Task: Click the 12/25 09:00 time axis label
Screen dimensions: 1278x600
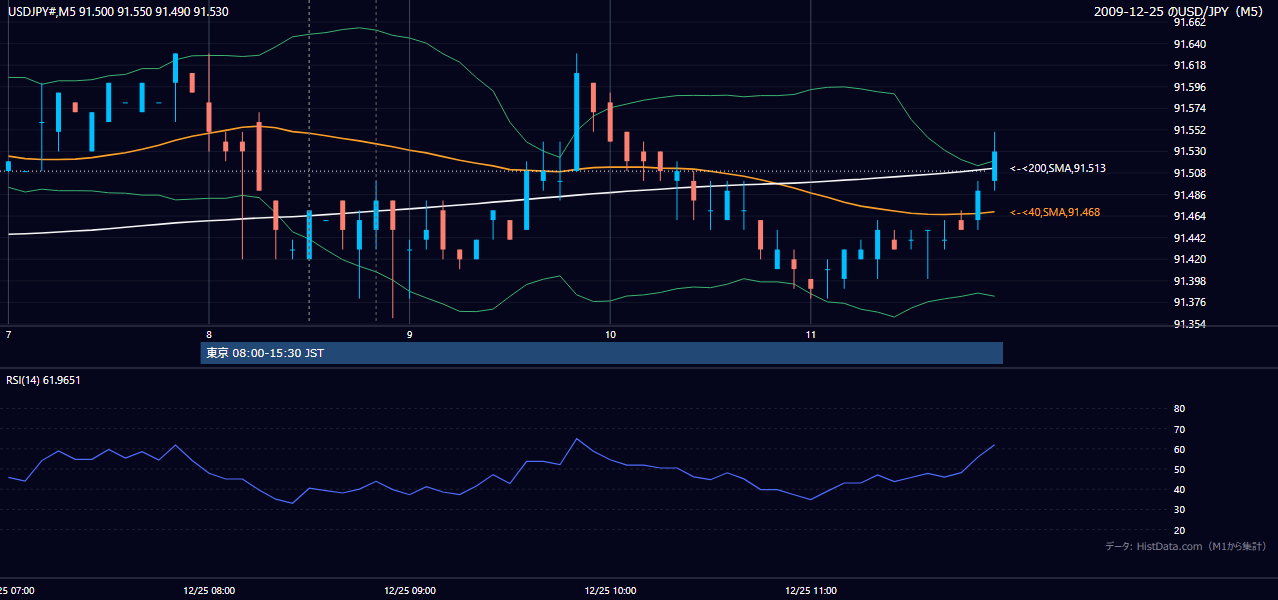Action: (x=410, y=590)
